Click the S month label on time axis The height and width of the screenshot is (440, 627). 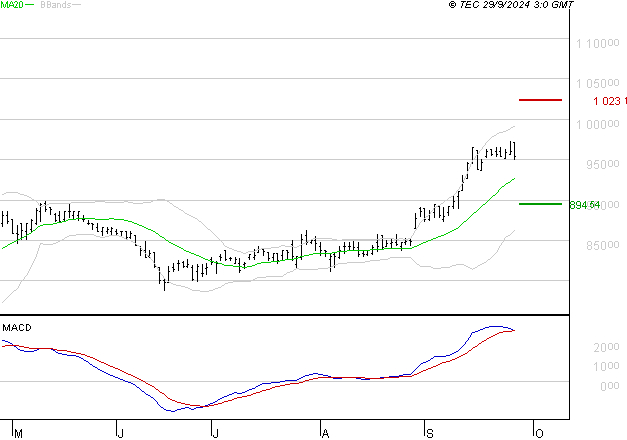[430, 434]
